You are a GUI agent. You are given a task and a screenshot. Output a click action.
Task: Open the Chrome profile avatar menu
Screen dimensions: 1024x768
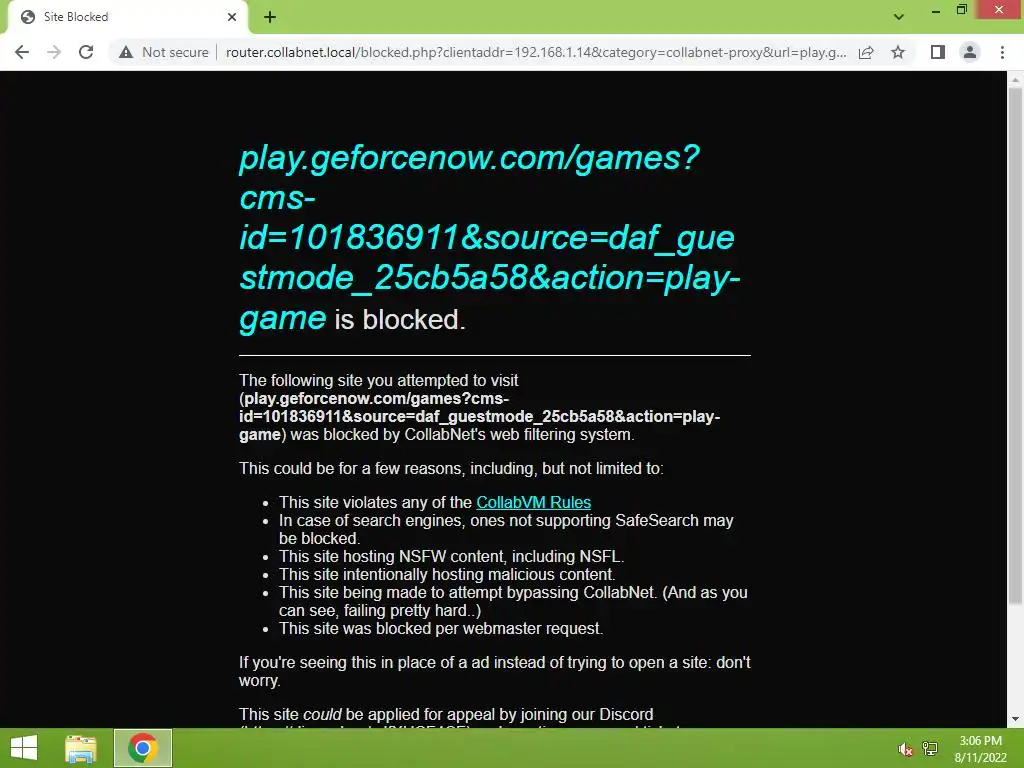[x=970, y=52]
